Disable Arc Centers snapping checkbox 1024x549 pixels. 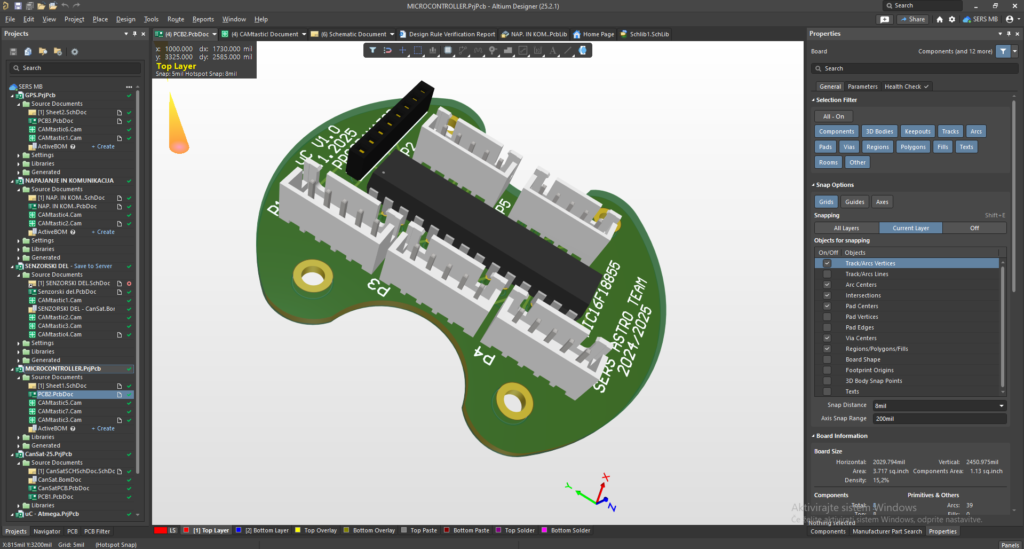point(826,284)
